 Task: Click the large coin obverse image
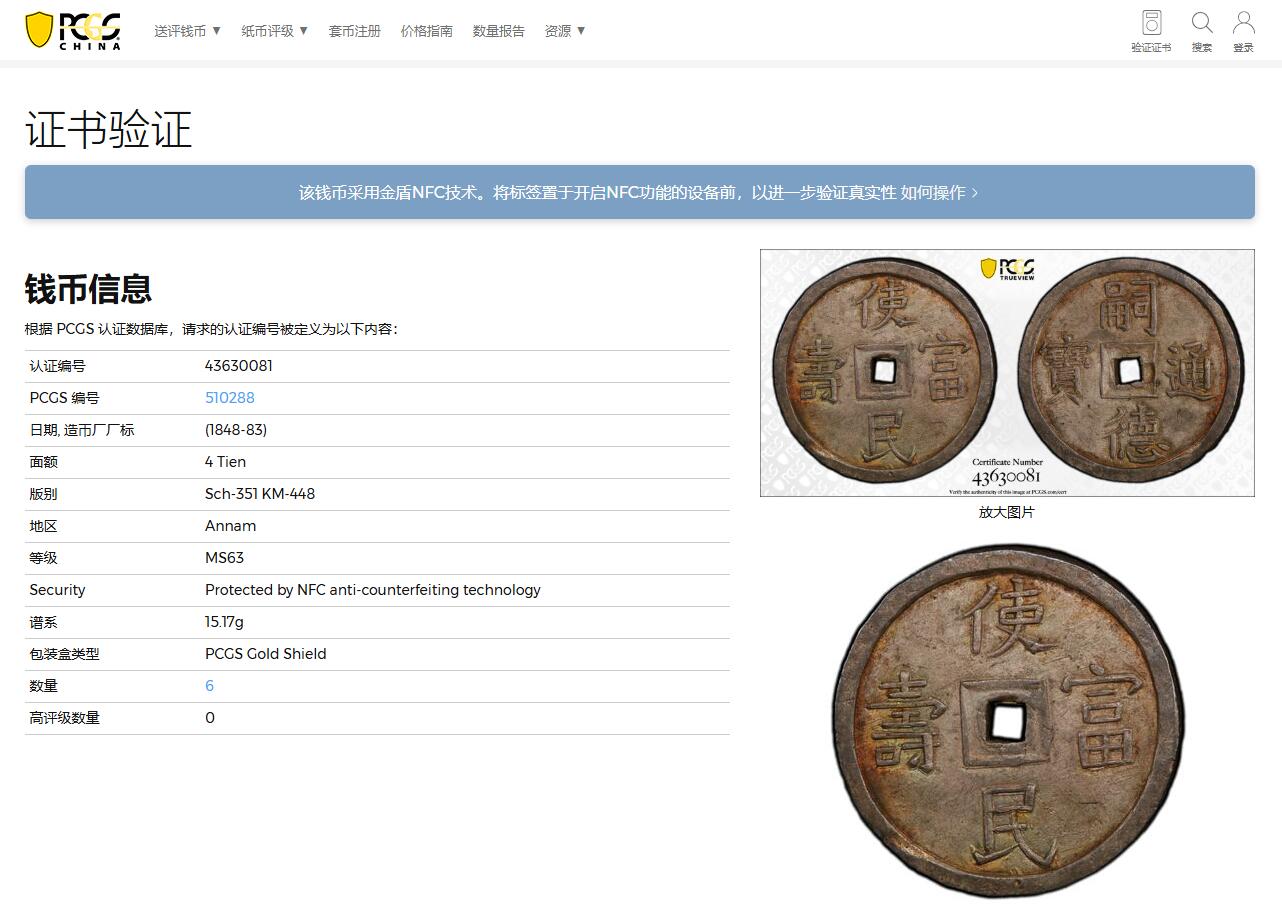coord(1006,720)
